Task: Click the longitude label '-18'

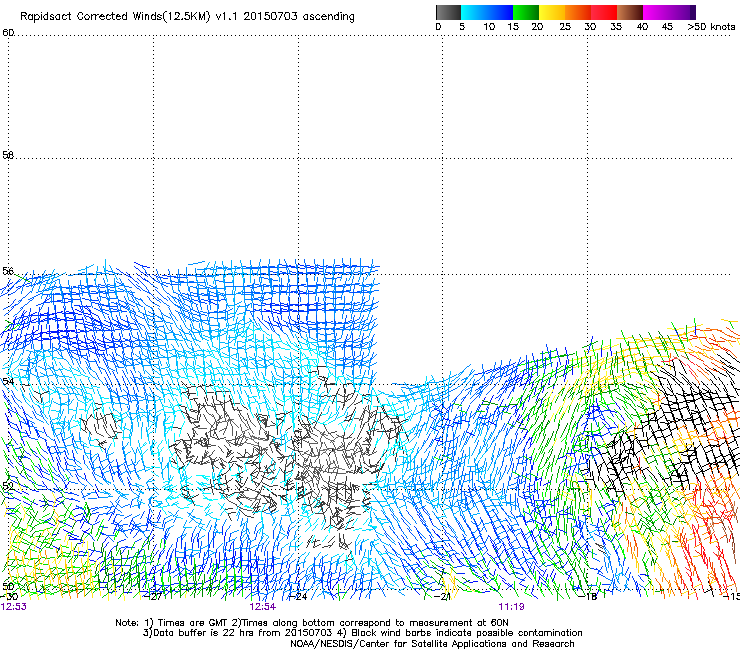Action: (590, 597)
